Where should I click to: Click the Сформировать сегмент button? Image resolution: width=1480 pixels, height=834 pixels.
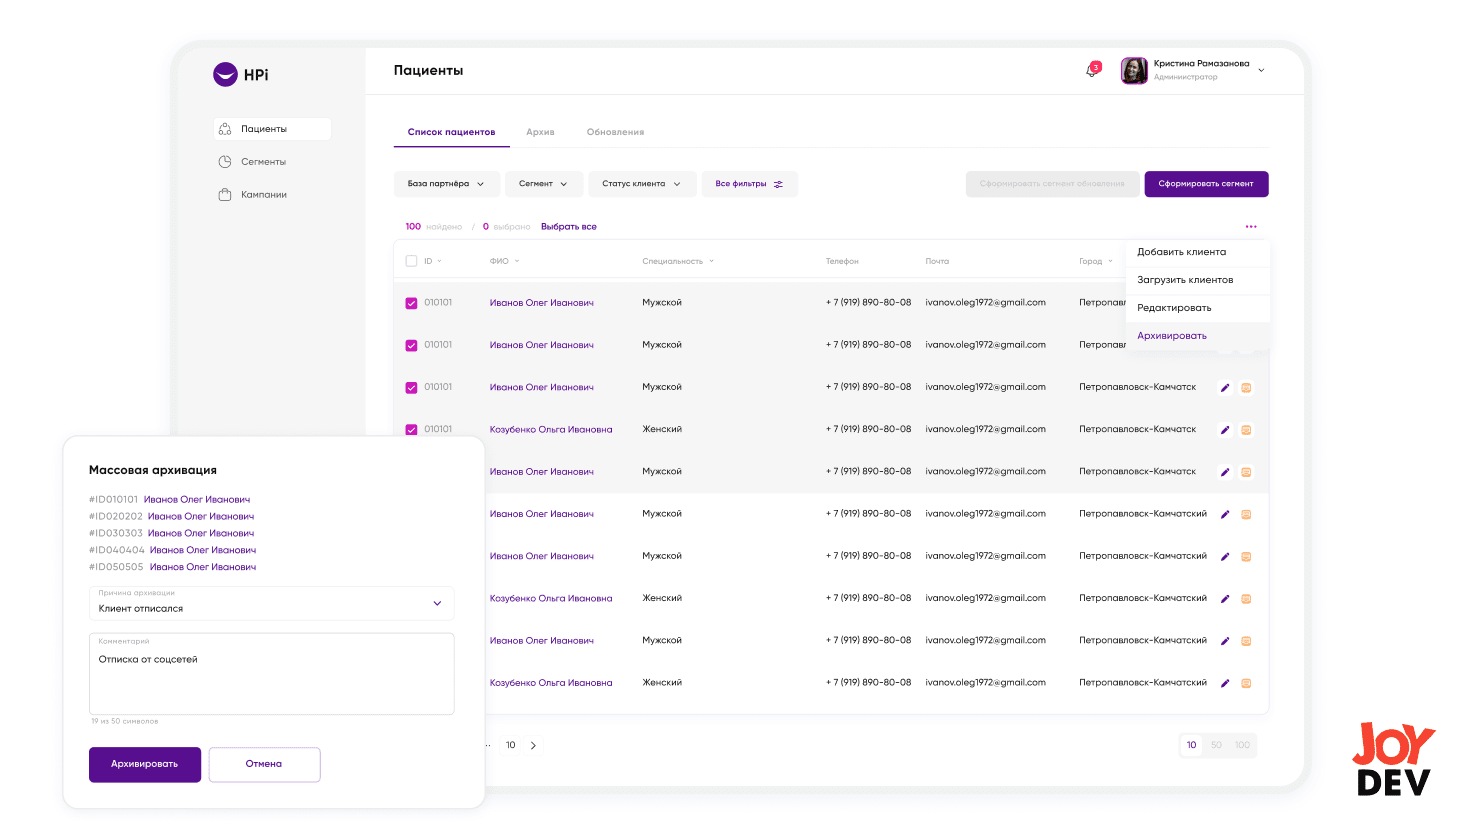pyautogui.click(x=1206, y=184)
